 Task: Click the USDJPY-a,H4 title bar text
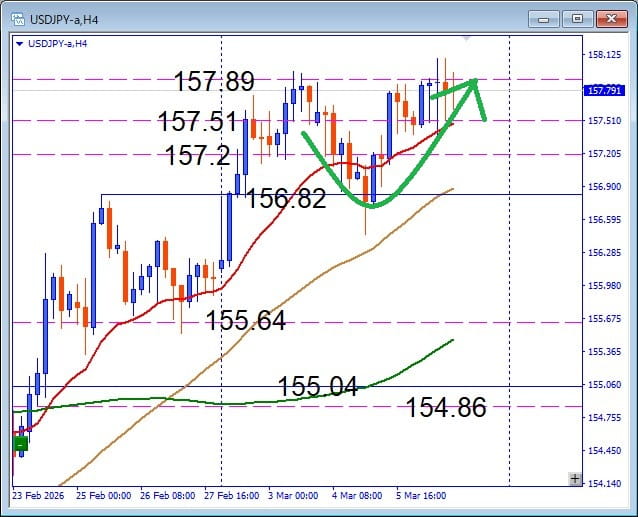coord(64,20)
